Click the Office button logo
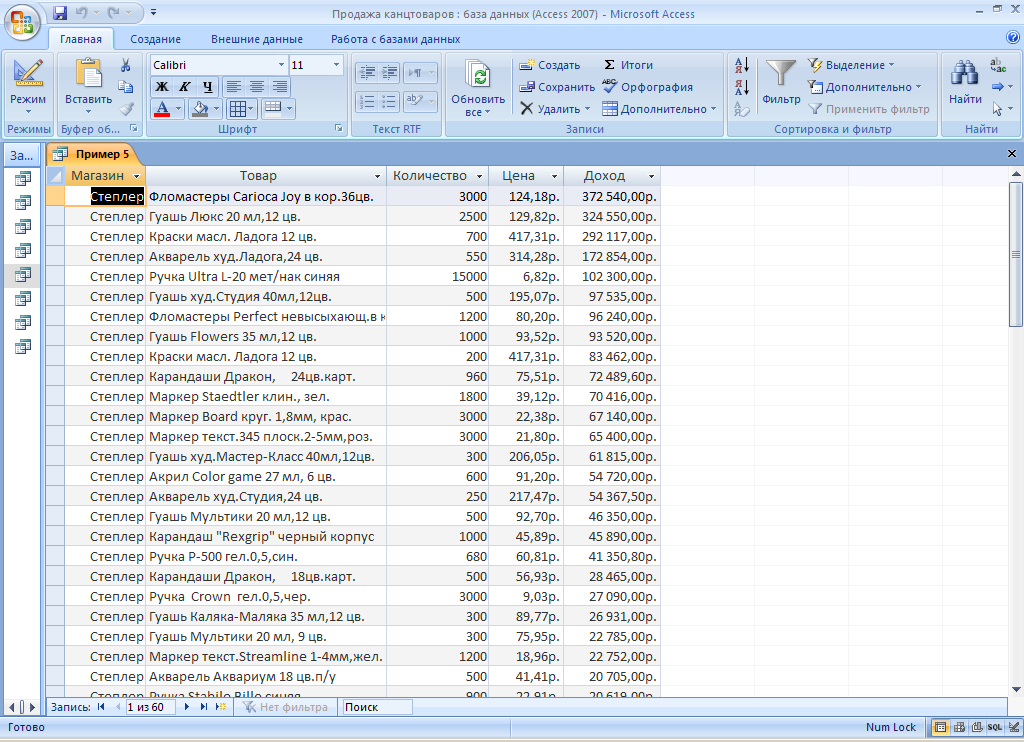Image resolution: width=1024 pixels, height=742 pixels. 22,23
